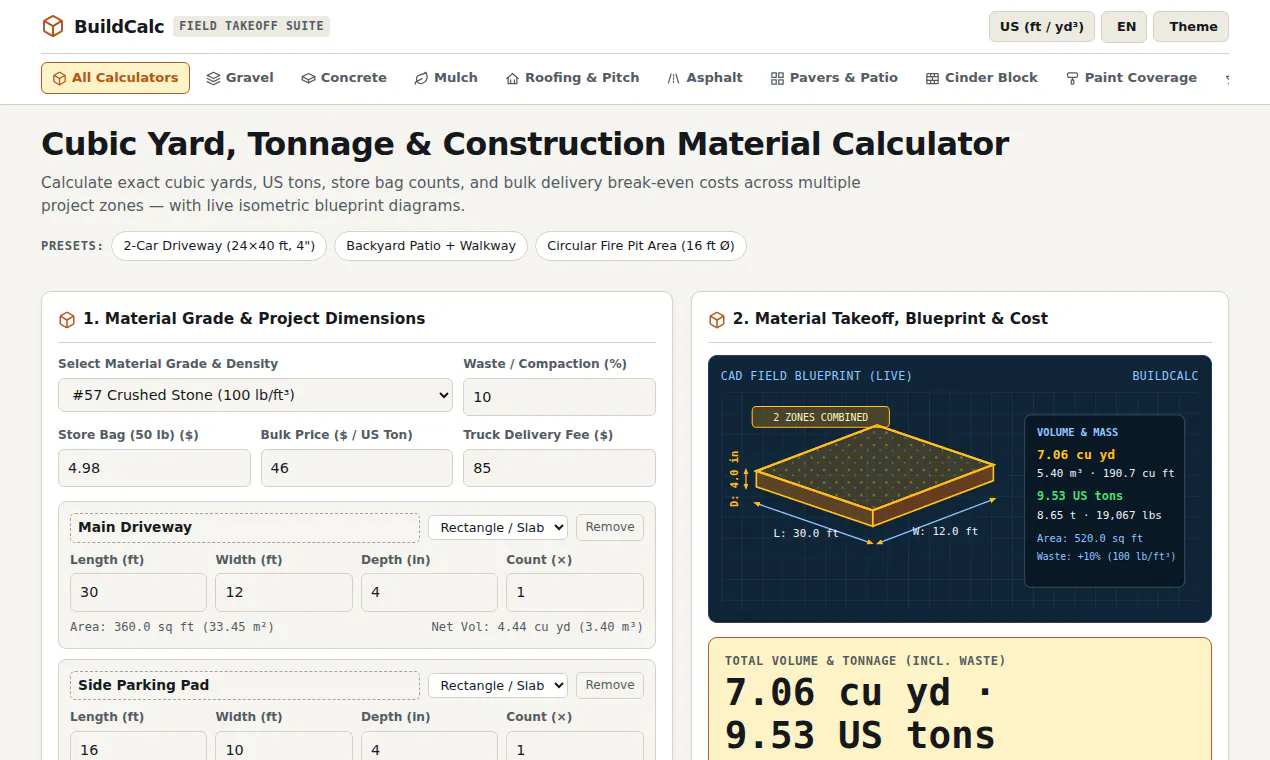1270x760 pixels.
Task: Edit the Main Driveway zone name field
Action: pyautogui.click(x=245, y=527)
